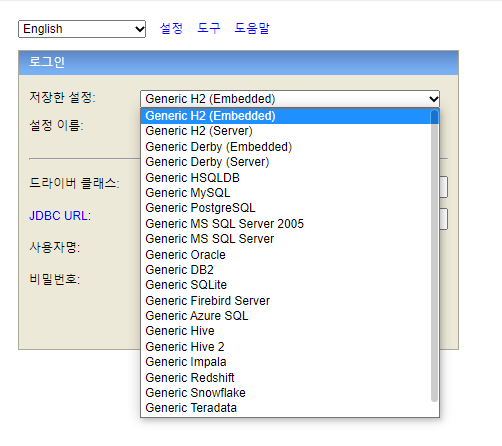The image size is (502, 446).
Task: Open the English language dropdown
Action: pyautogui.click(x=82, y=29)
